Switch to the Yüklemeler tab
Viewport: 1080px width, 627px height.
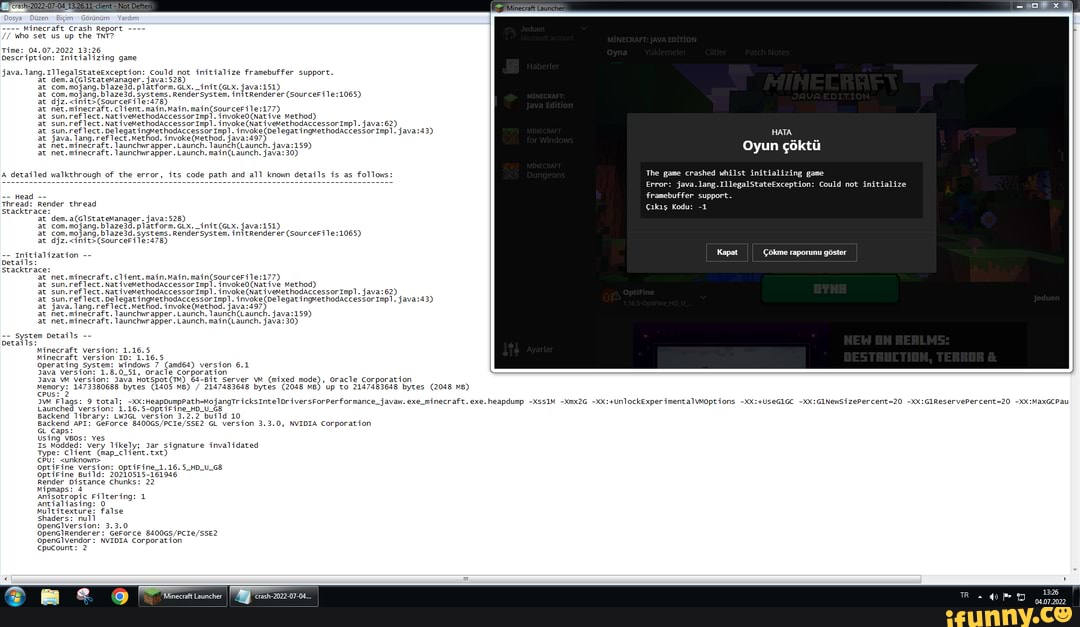click(665, 52)
